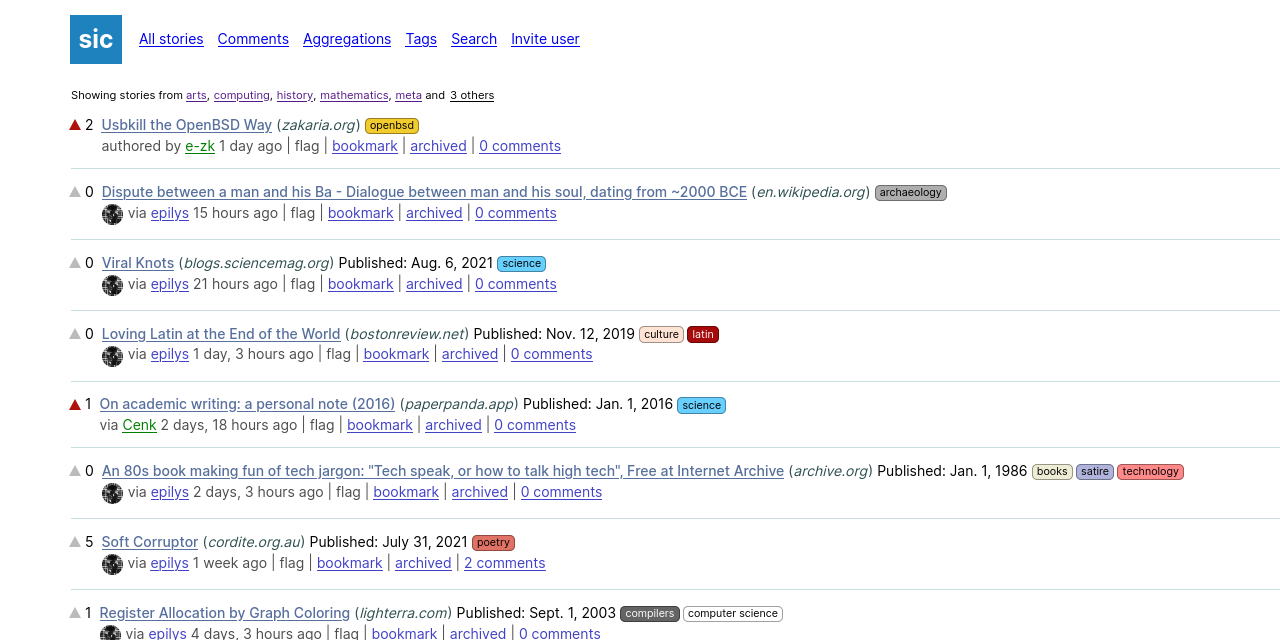Open the 80s book Tech speak story
The image size is (1280, 640).
pyautogui.click(x=443, y=471)
